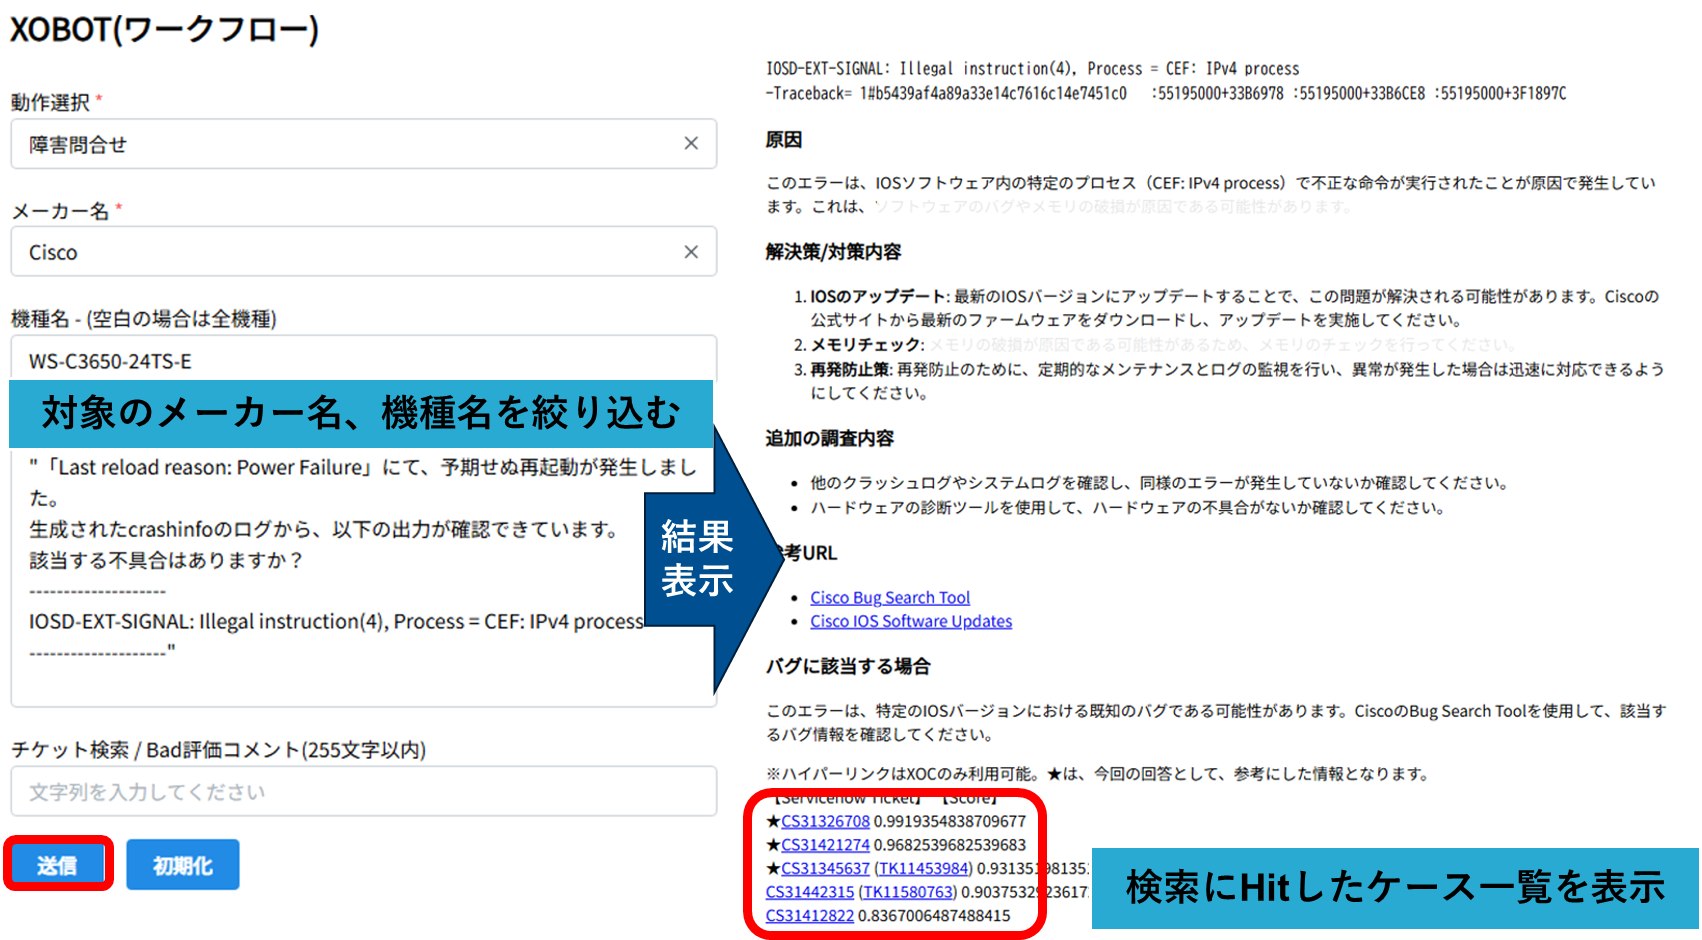Open ticket link CS31326708
This screenshot has width=1702, height=940.
825,822
